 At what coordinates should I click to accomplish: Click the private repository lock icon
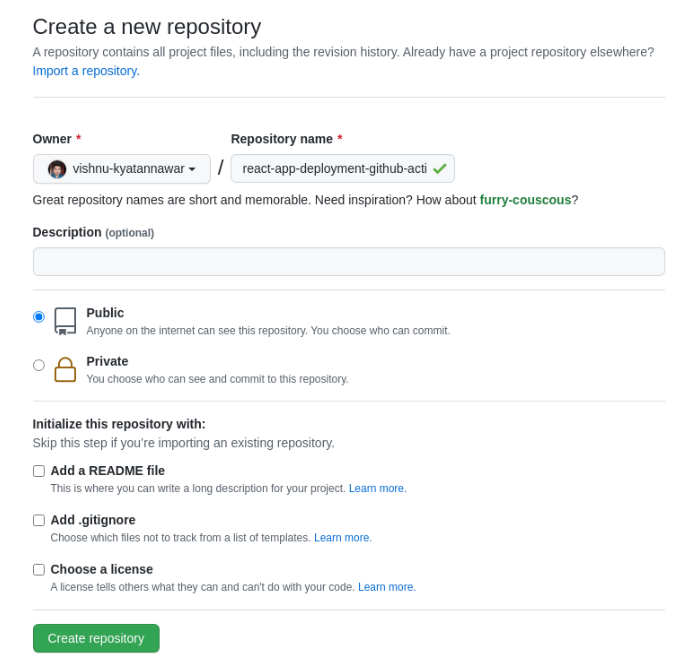65,369
